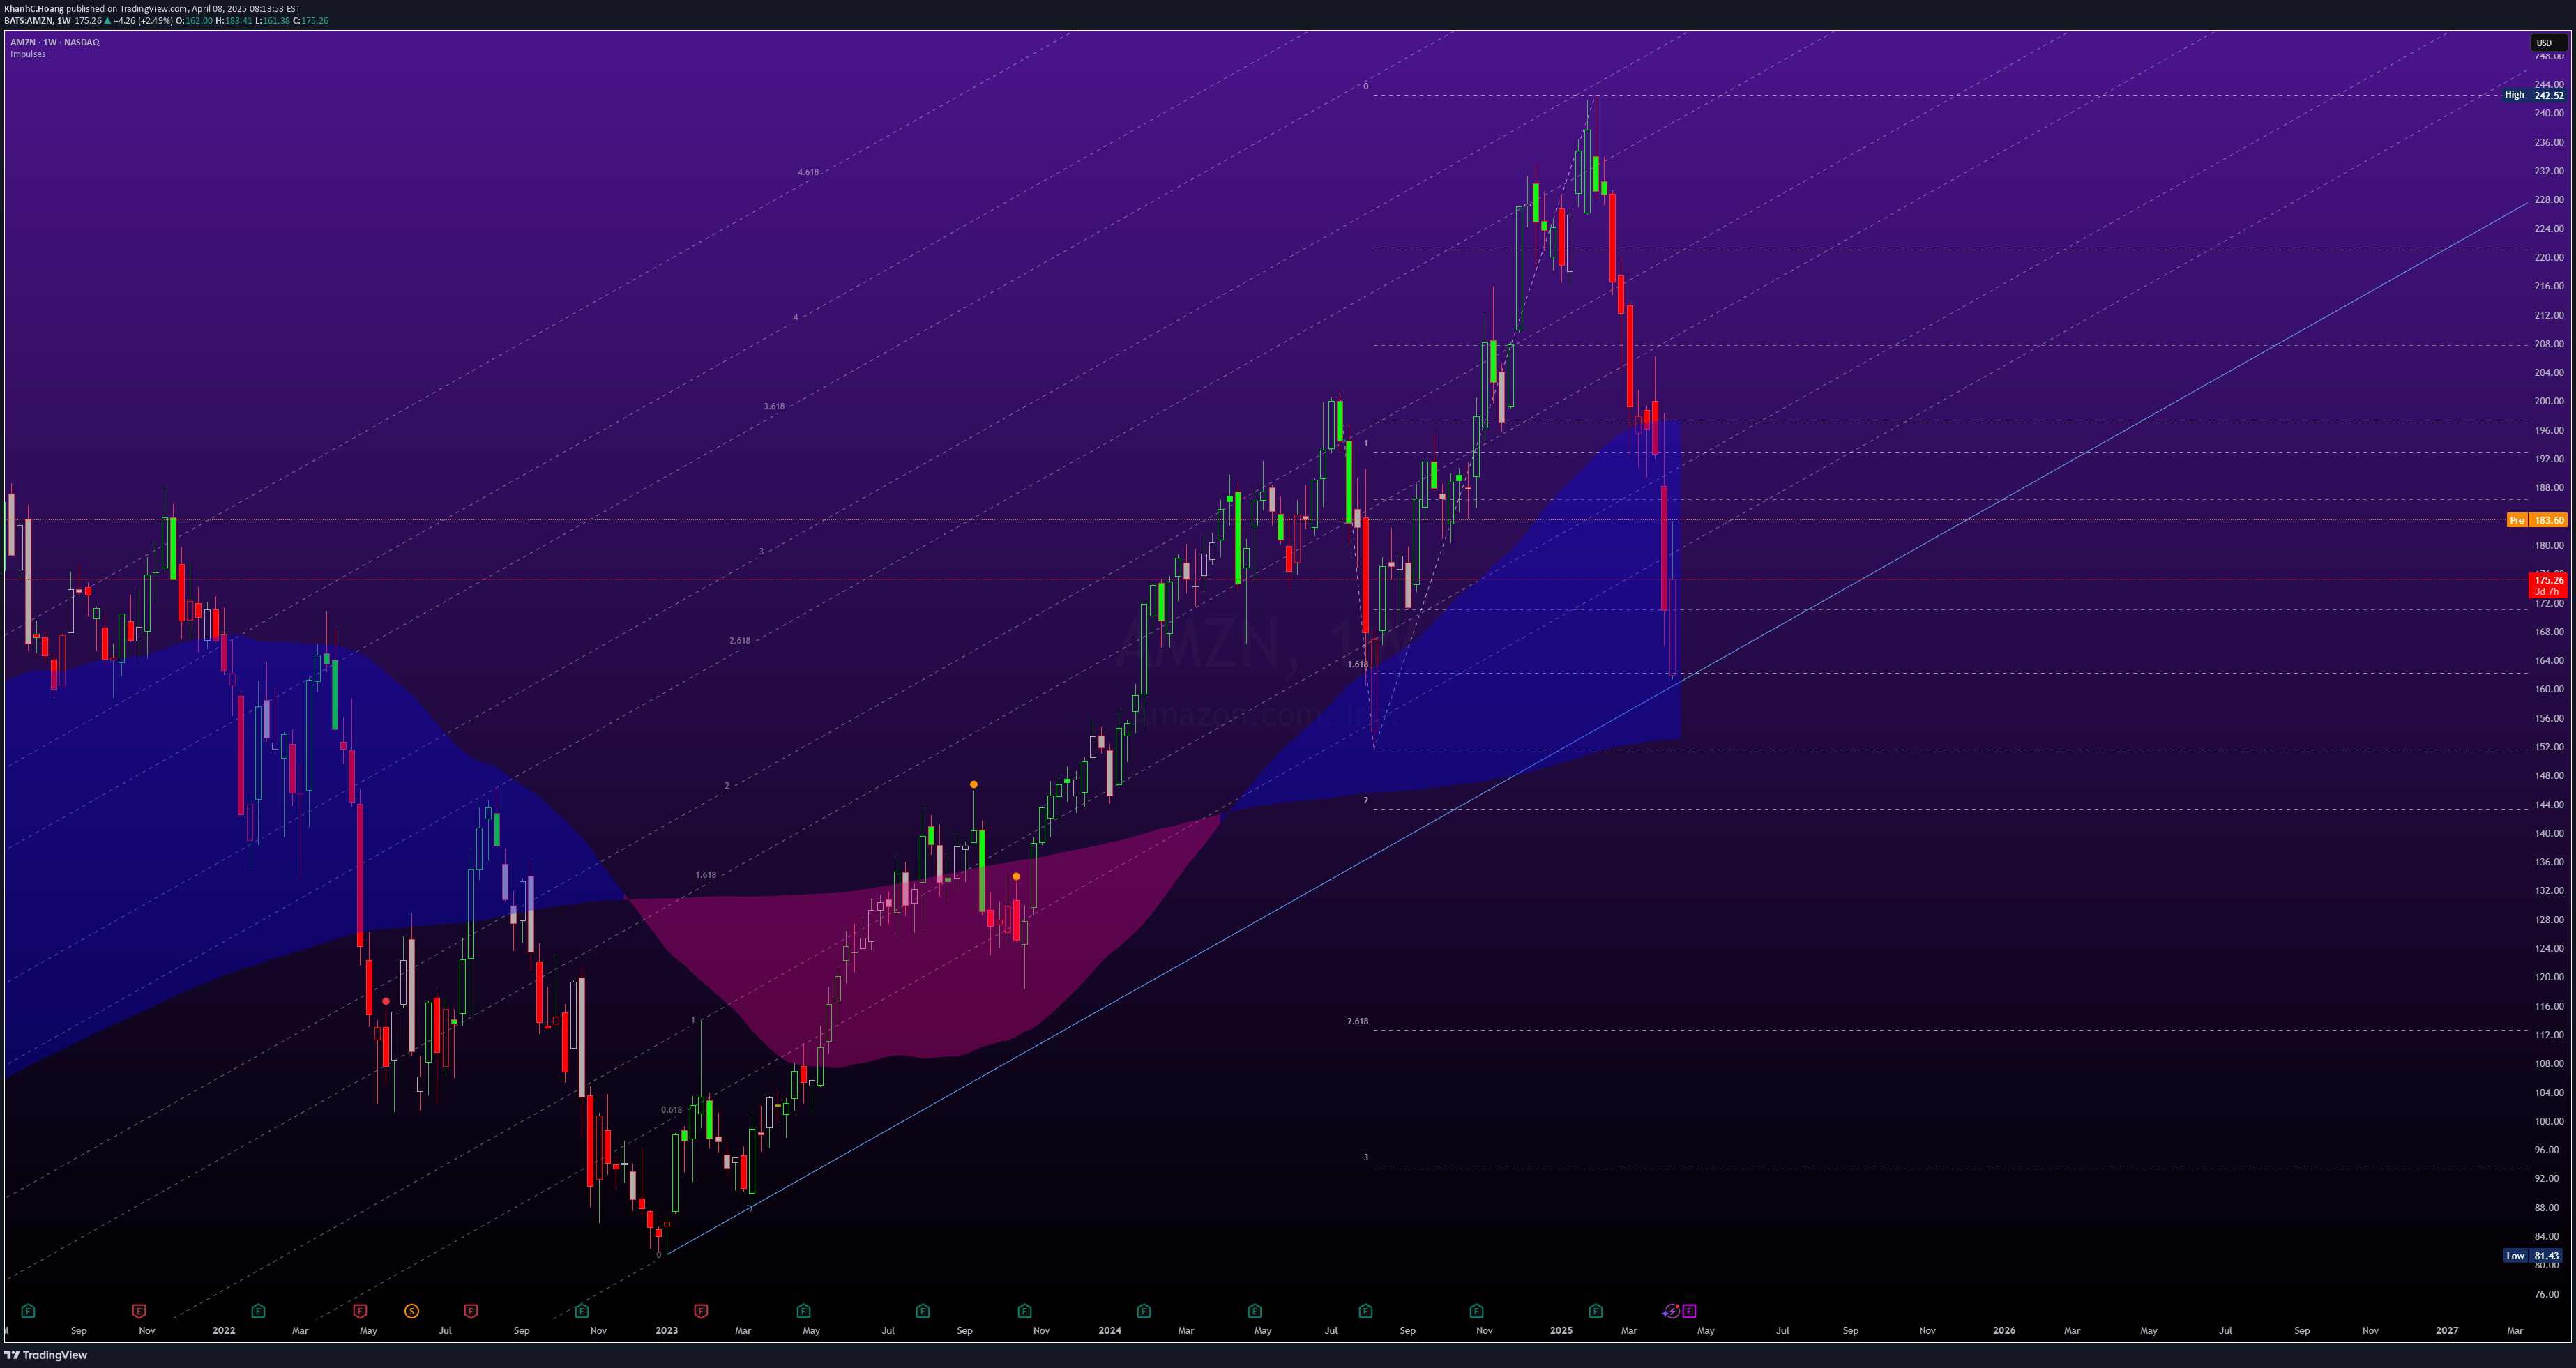This screenshot has width=2576, height=1368.
Task: Click the orange S split marker
Action: (x=411, y=1310)
